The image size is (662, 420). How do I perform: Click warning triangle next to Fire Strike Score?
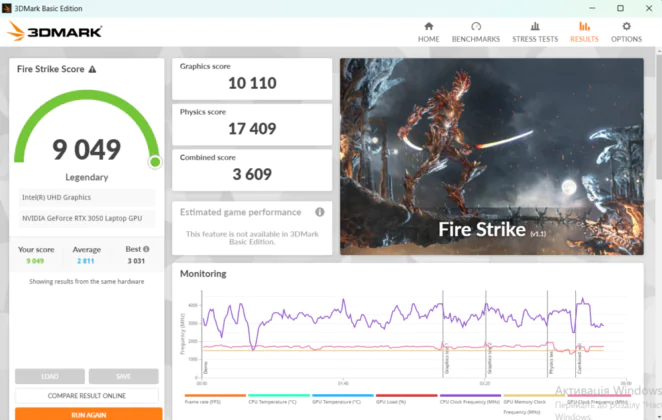click(x=92, y=69)
